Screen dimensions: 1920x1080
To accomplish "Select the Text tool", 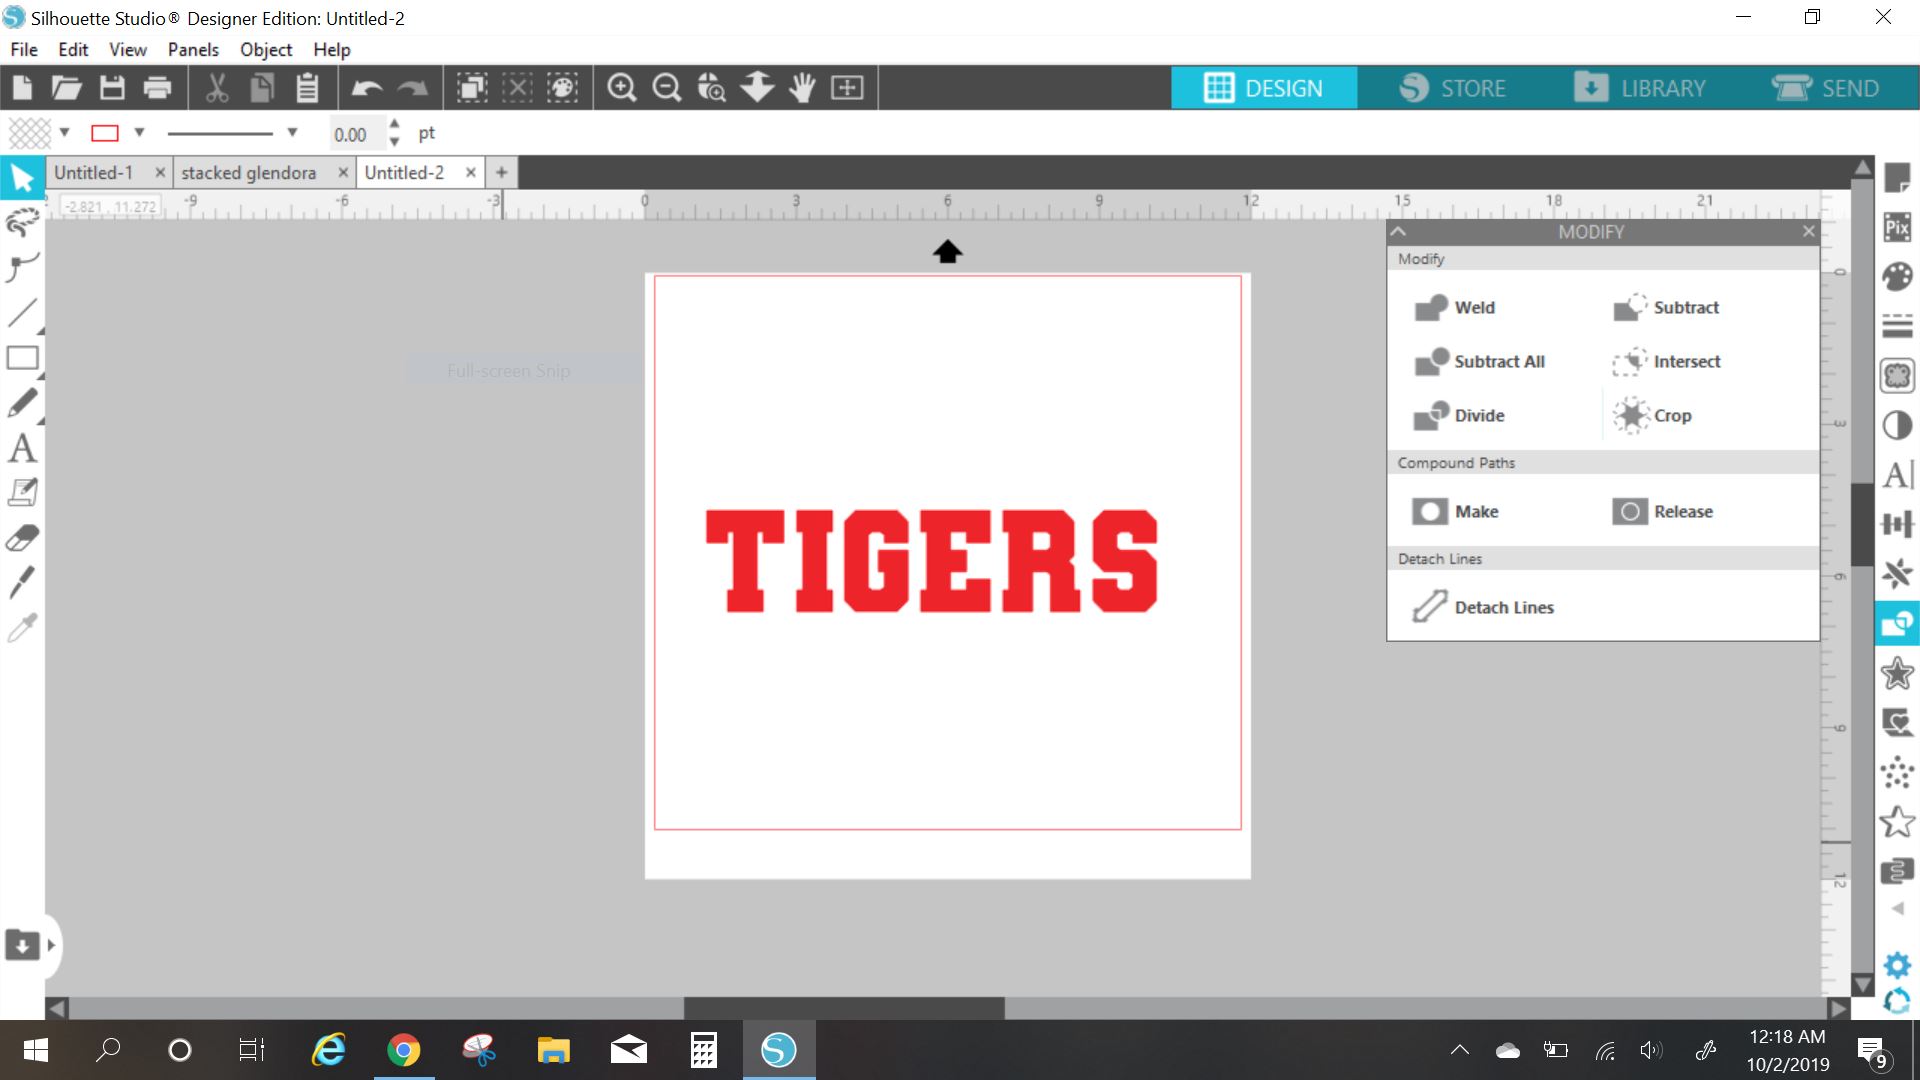I will pyautogui.click(x=22, y=448).
